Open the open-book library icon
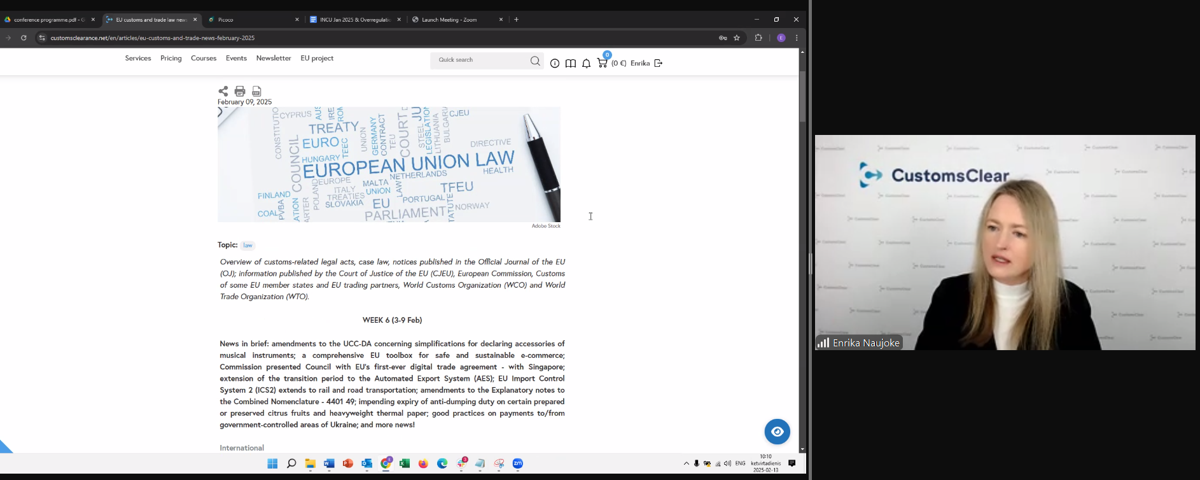The width and height of the screenshot is (1200, 480). 570,63
